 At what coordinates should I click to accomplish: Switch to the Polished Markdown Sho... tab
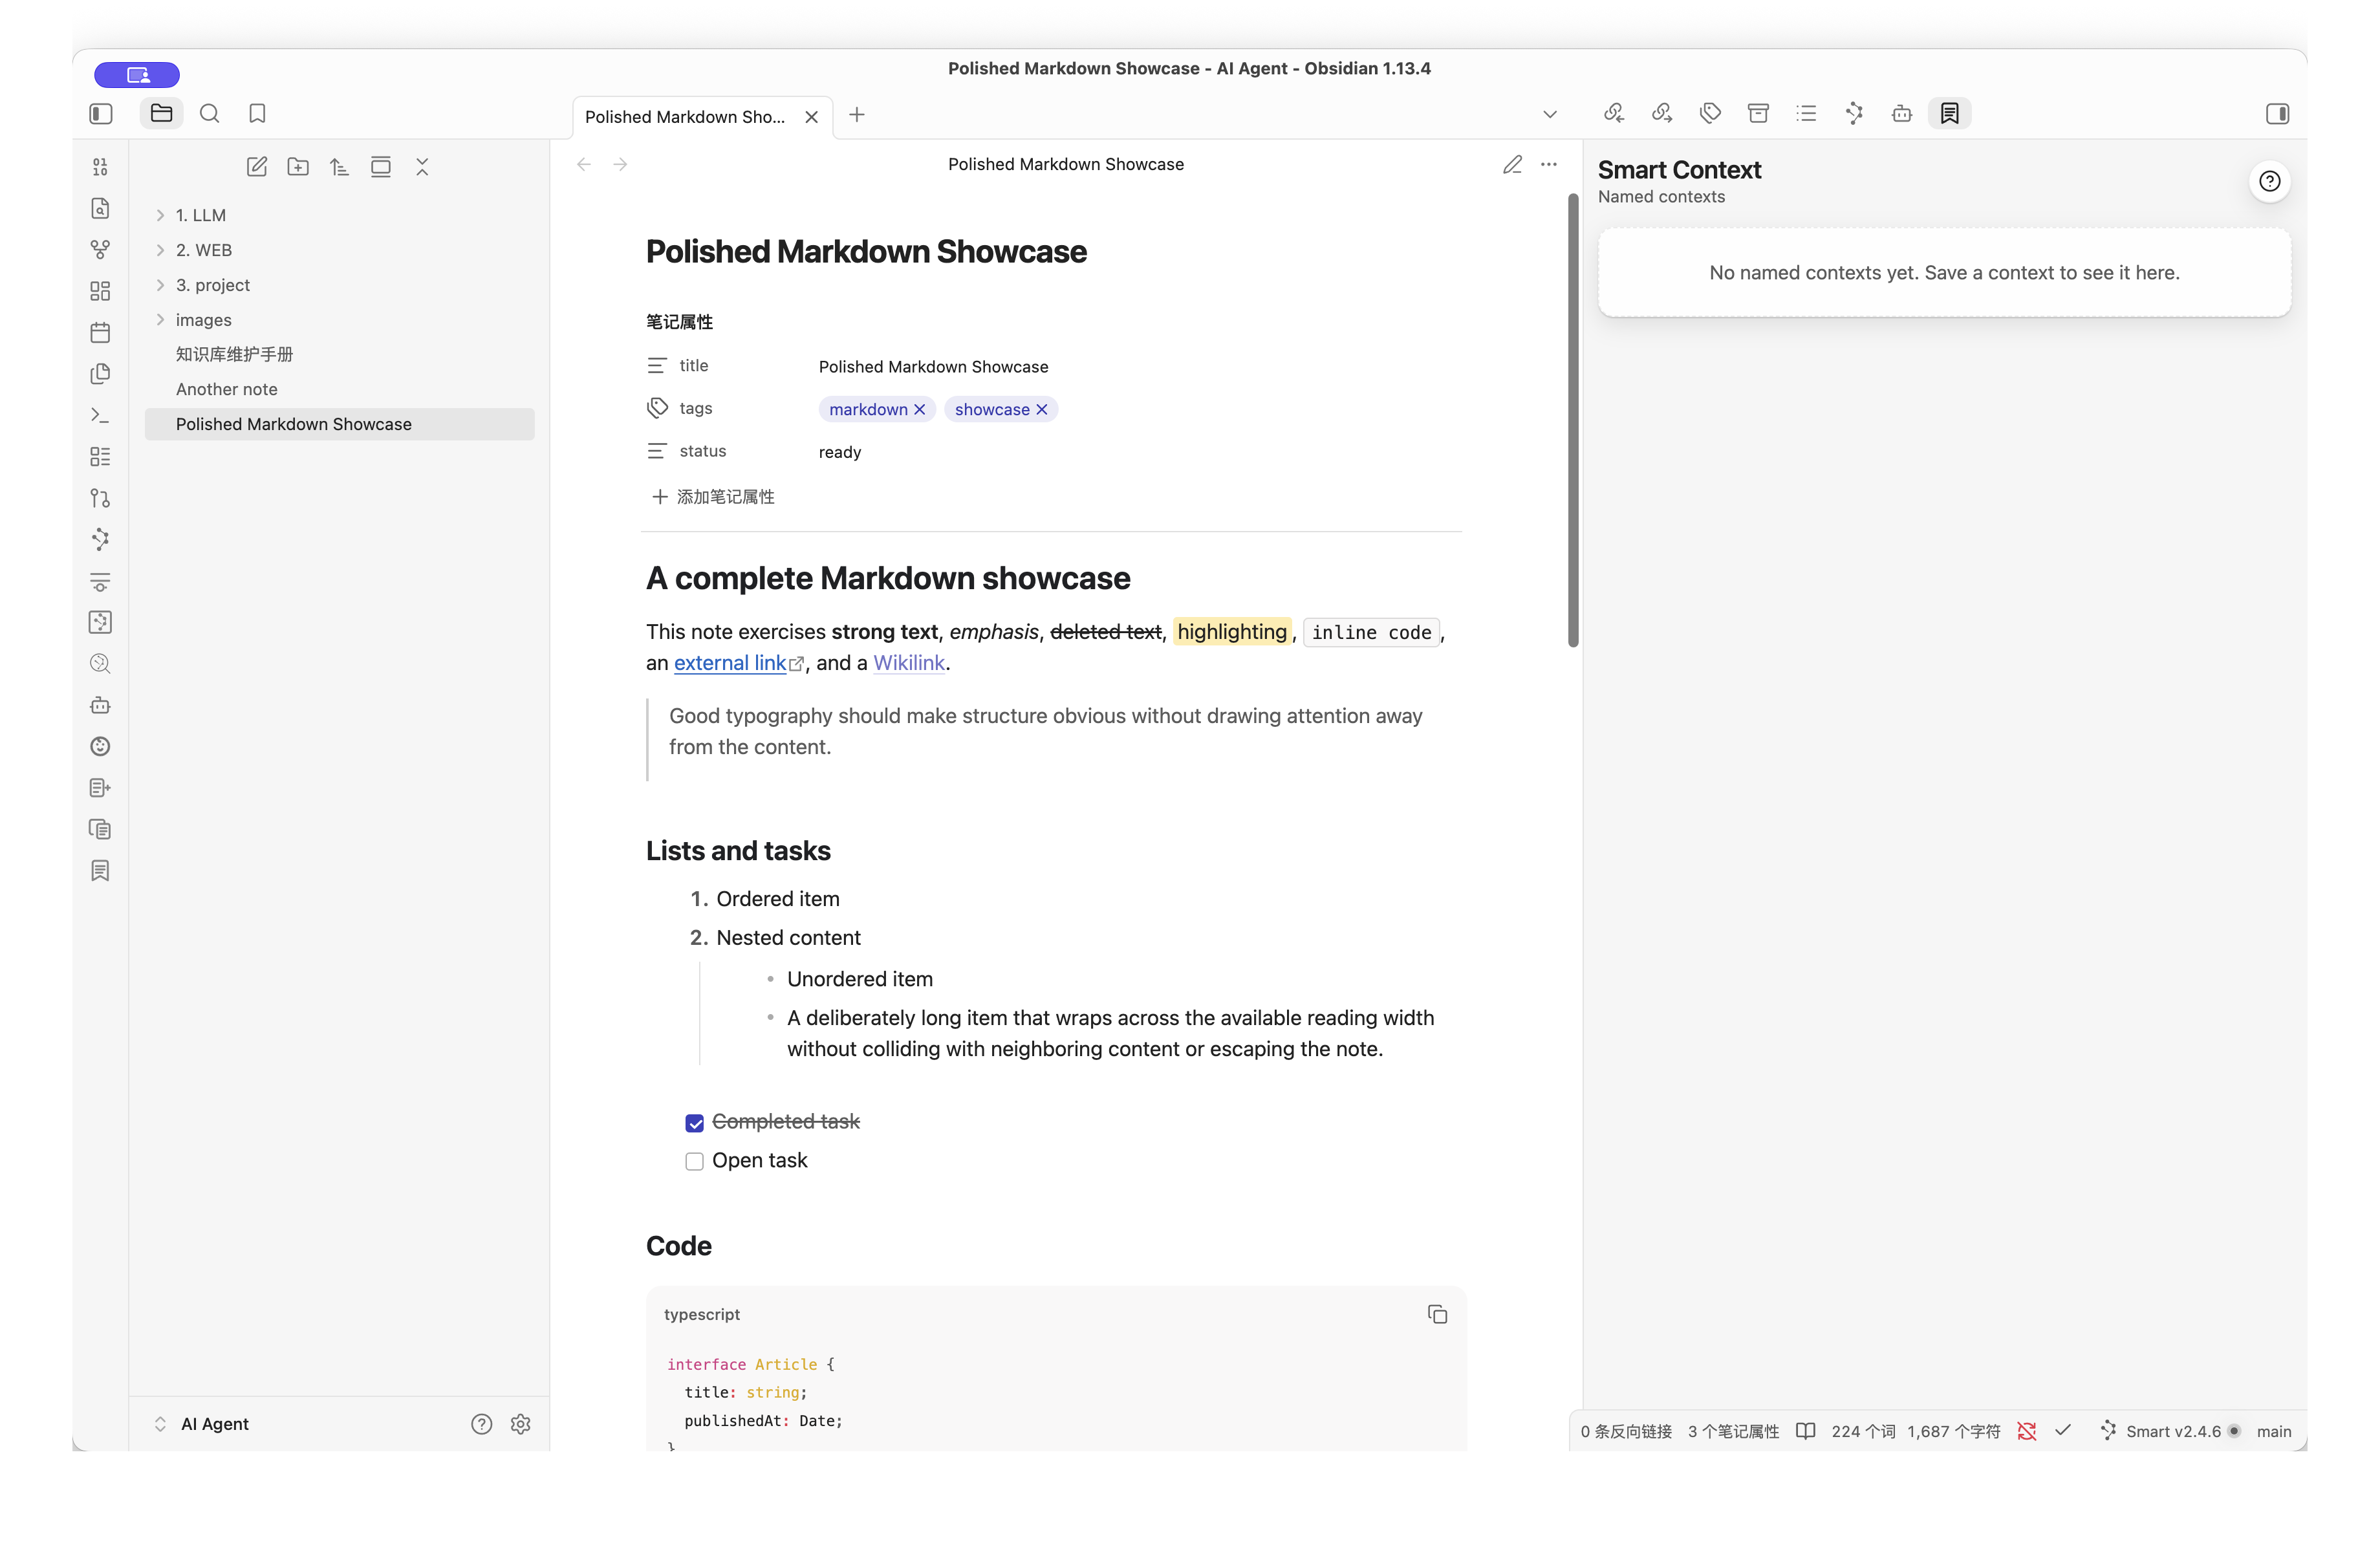tap(685, 117)
